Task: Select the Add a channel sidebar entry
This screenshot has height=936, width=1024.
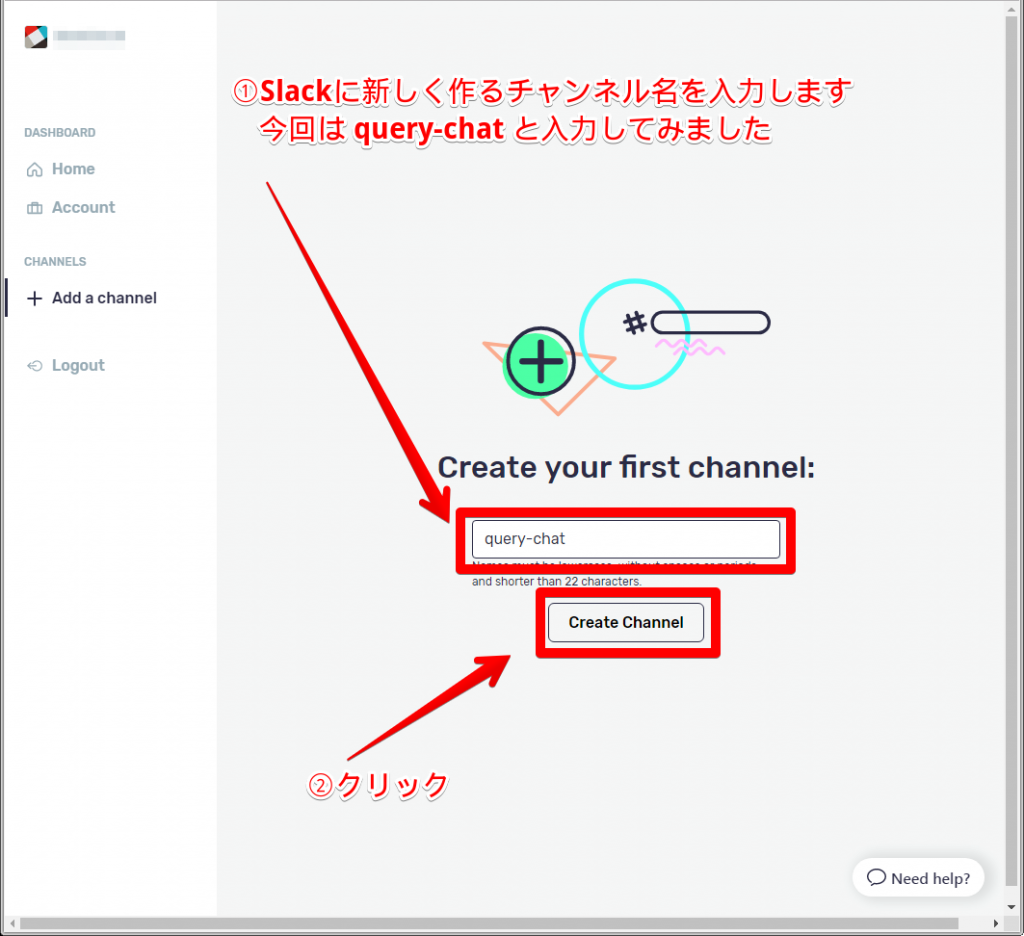Action: click(x=104, y=298)
